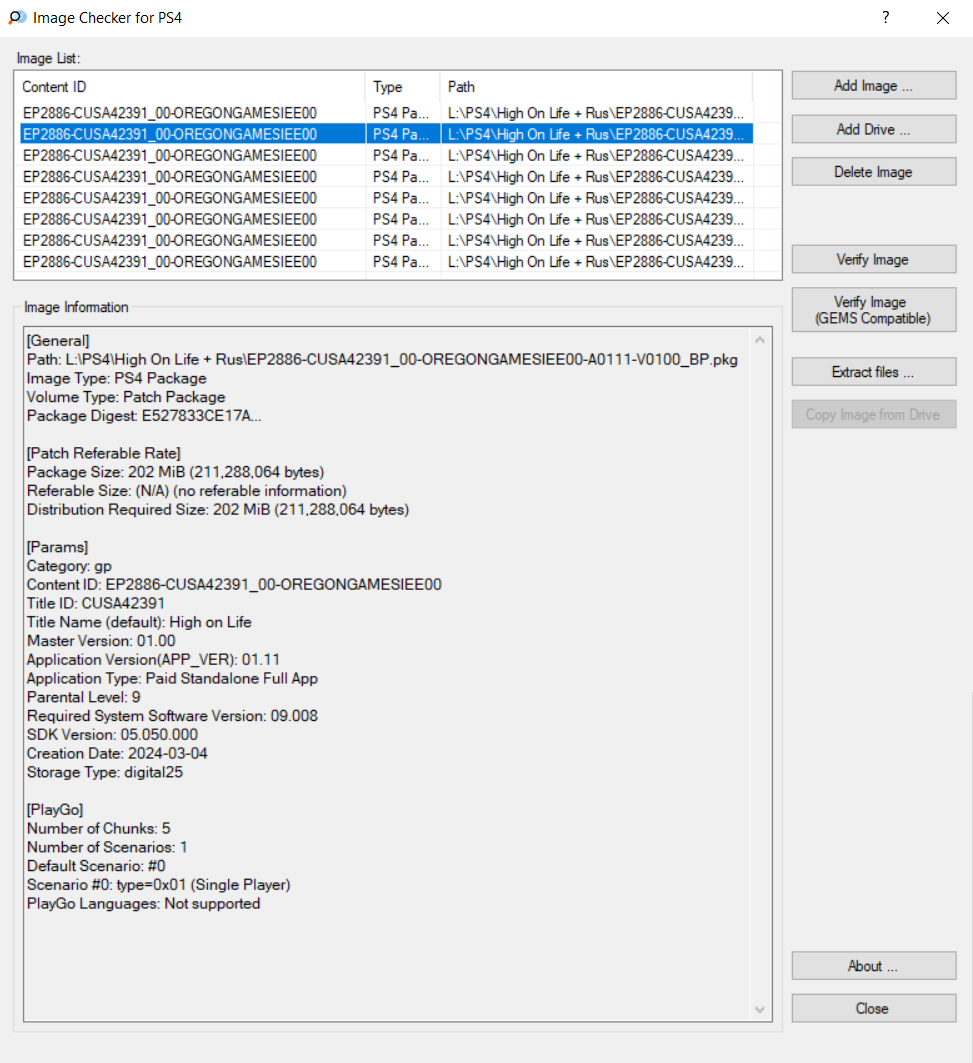Click the Application Type Paid Standalone line
The width and height of the screenshot is (973, 1063).
coord(172,679)
